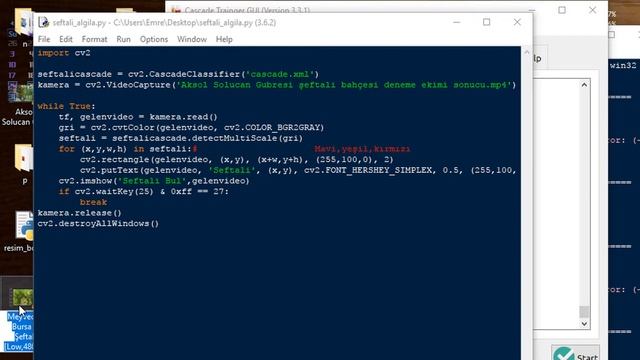Click the 'cascade.xml' string in code
This screenshot has width=640, height=360.
point(280,74)
